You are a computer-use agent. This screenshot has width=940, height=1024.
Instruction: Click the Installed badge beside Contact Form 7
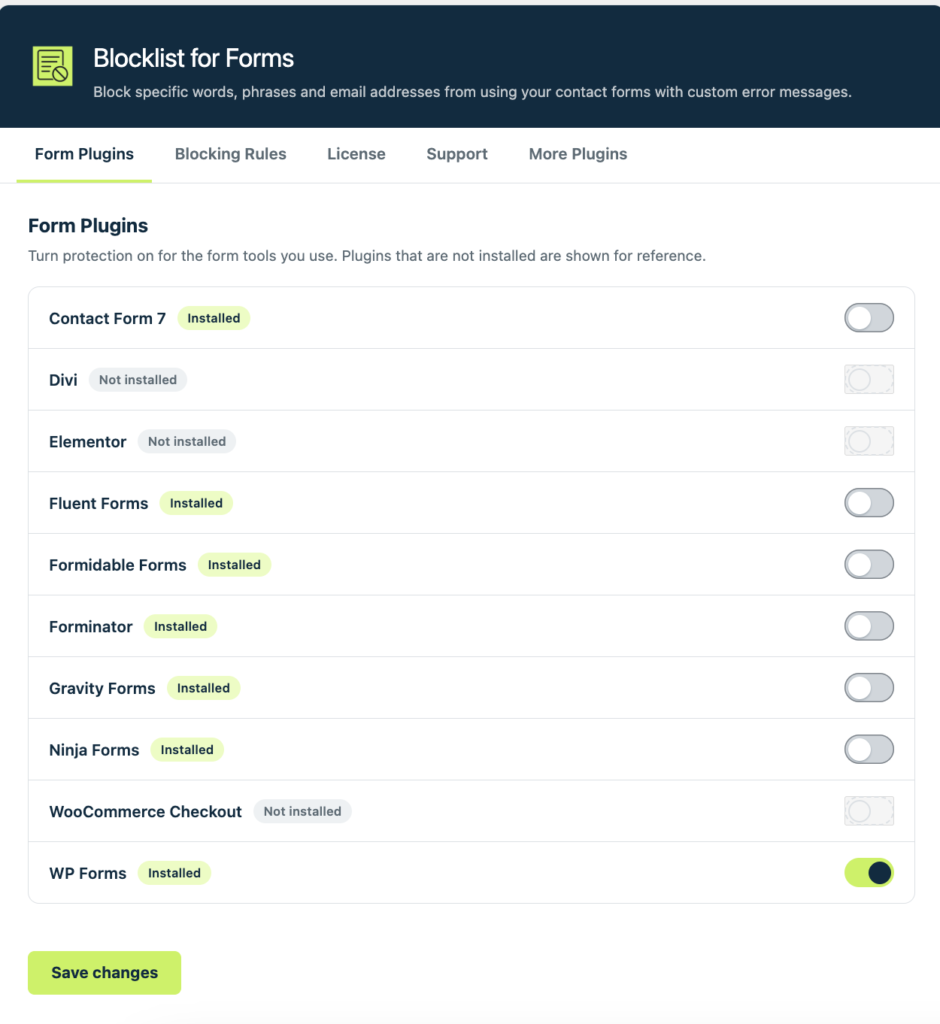point(214,318)
